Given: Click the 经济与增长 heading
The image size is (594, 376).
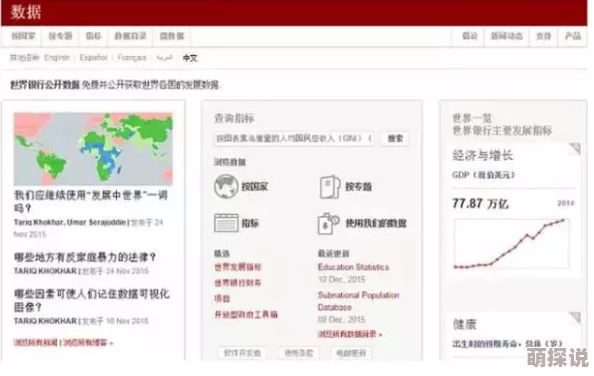Looking at the screenshot, I should [483, 155].
